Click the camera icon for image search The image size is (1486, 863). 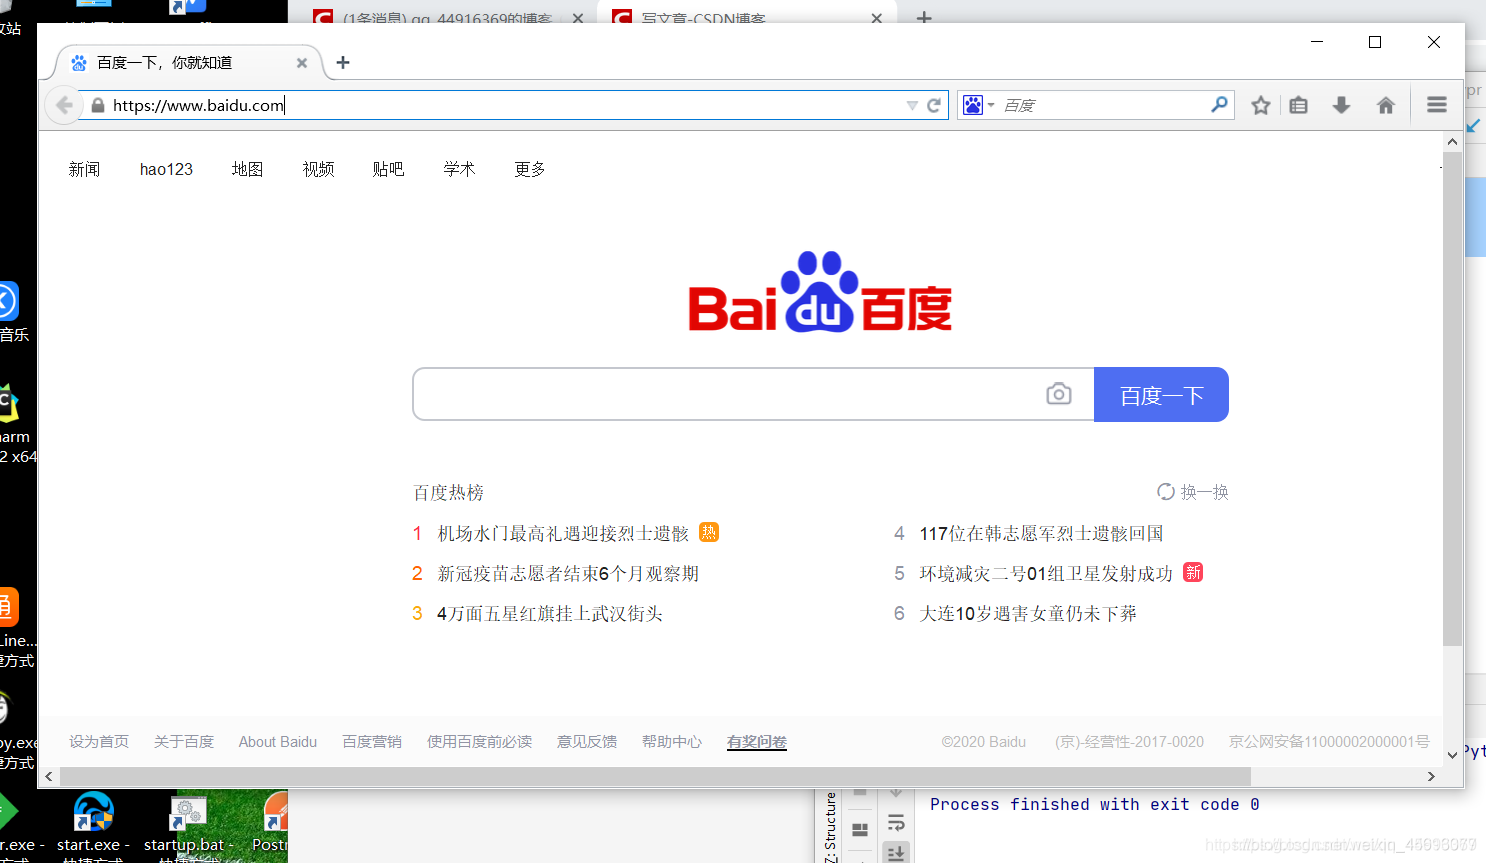[x=1058, y=394]
